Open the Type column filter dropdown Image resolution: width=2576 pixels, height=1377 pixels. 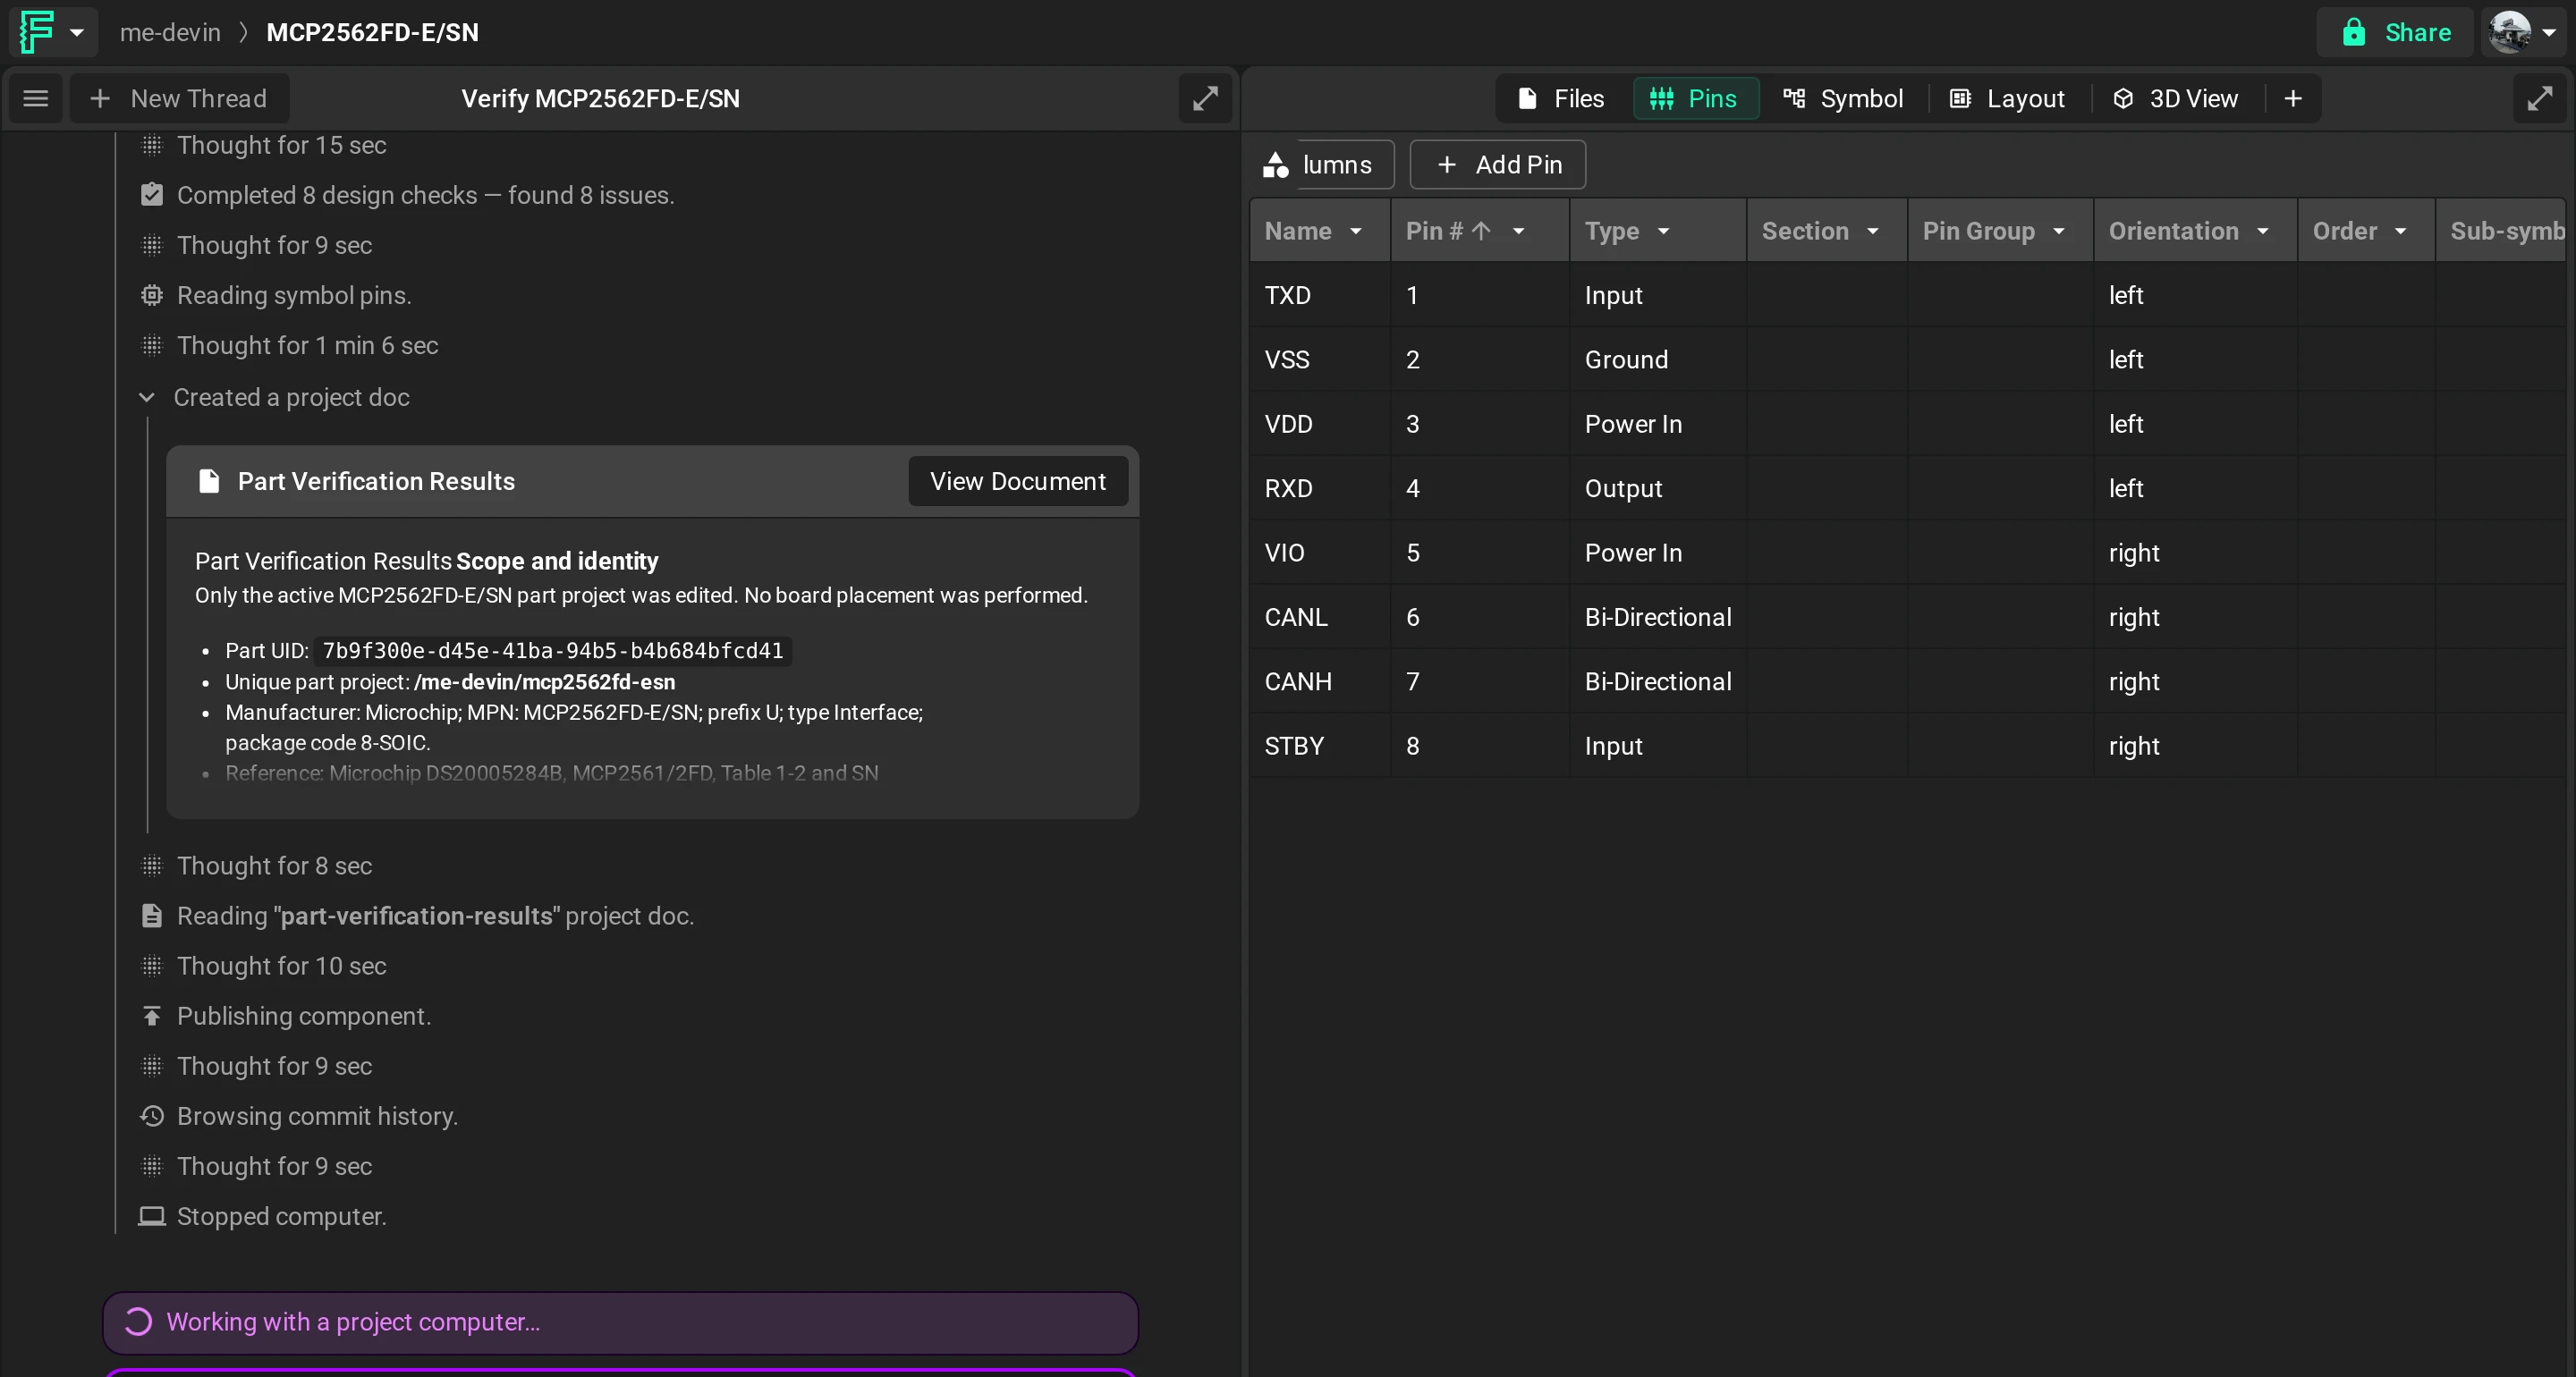[x=1664, y=231]
